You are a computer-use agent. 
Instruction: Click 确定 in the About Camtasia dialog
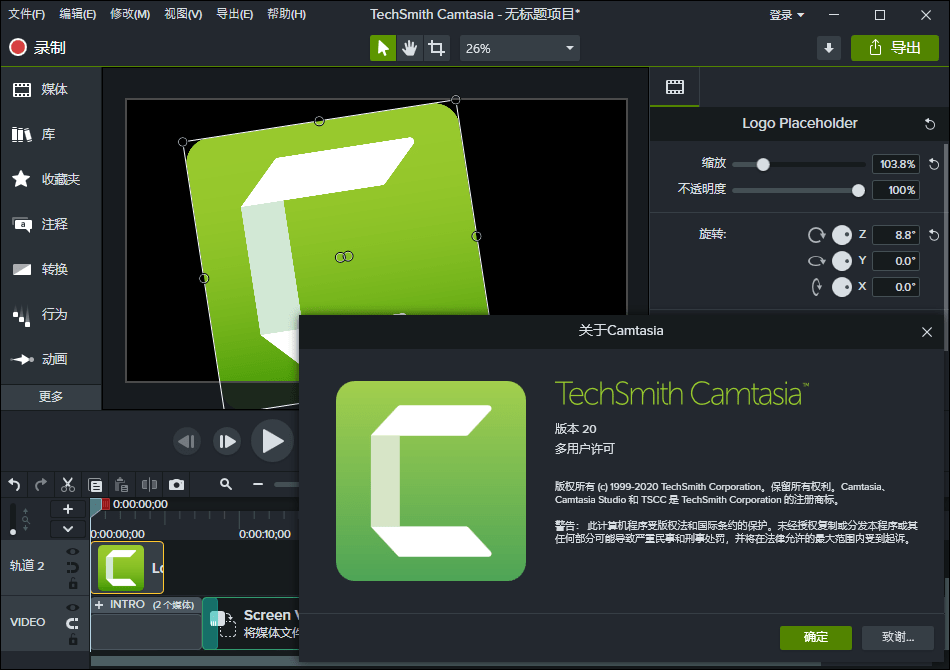coord(815,637)
